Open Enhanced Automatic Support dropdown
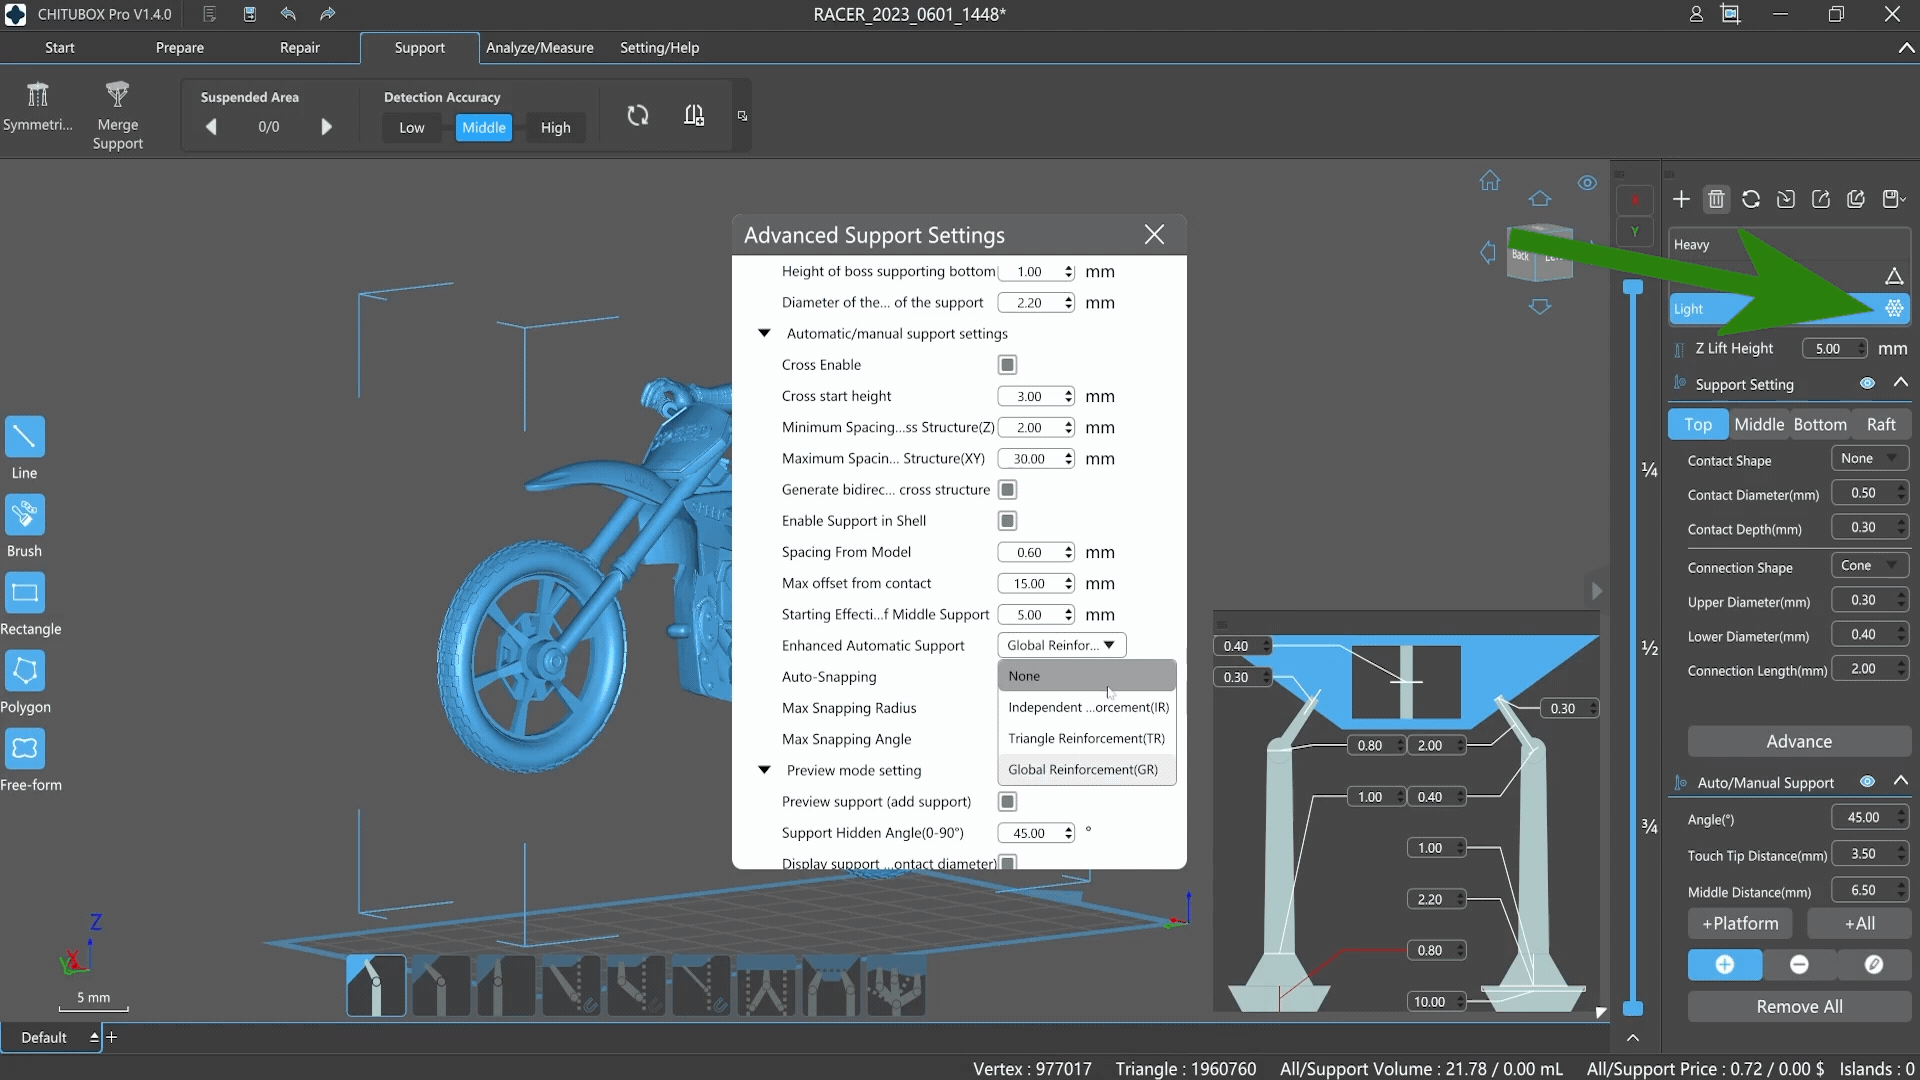 point(1062,645)
